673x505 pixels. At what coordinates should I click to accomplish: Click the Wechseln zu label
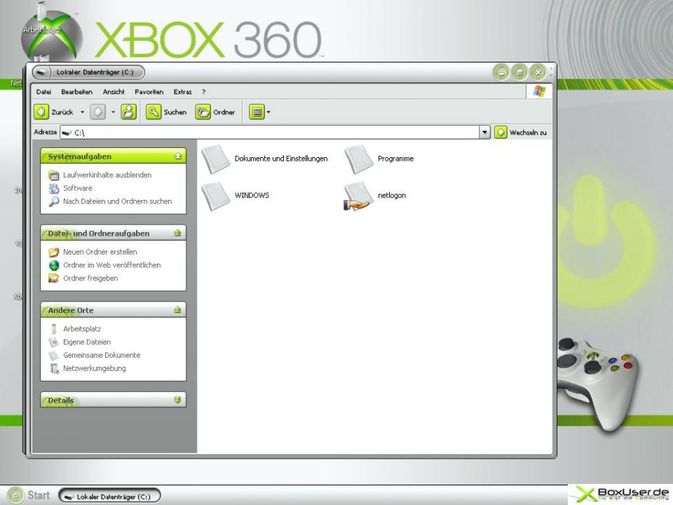click(x=528, y=133)
